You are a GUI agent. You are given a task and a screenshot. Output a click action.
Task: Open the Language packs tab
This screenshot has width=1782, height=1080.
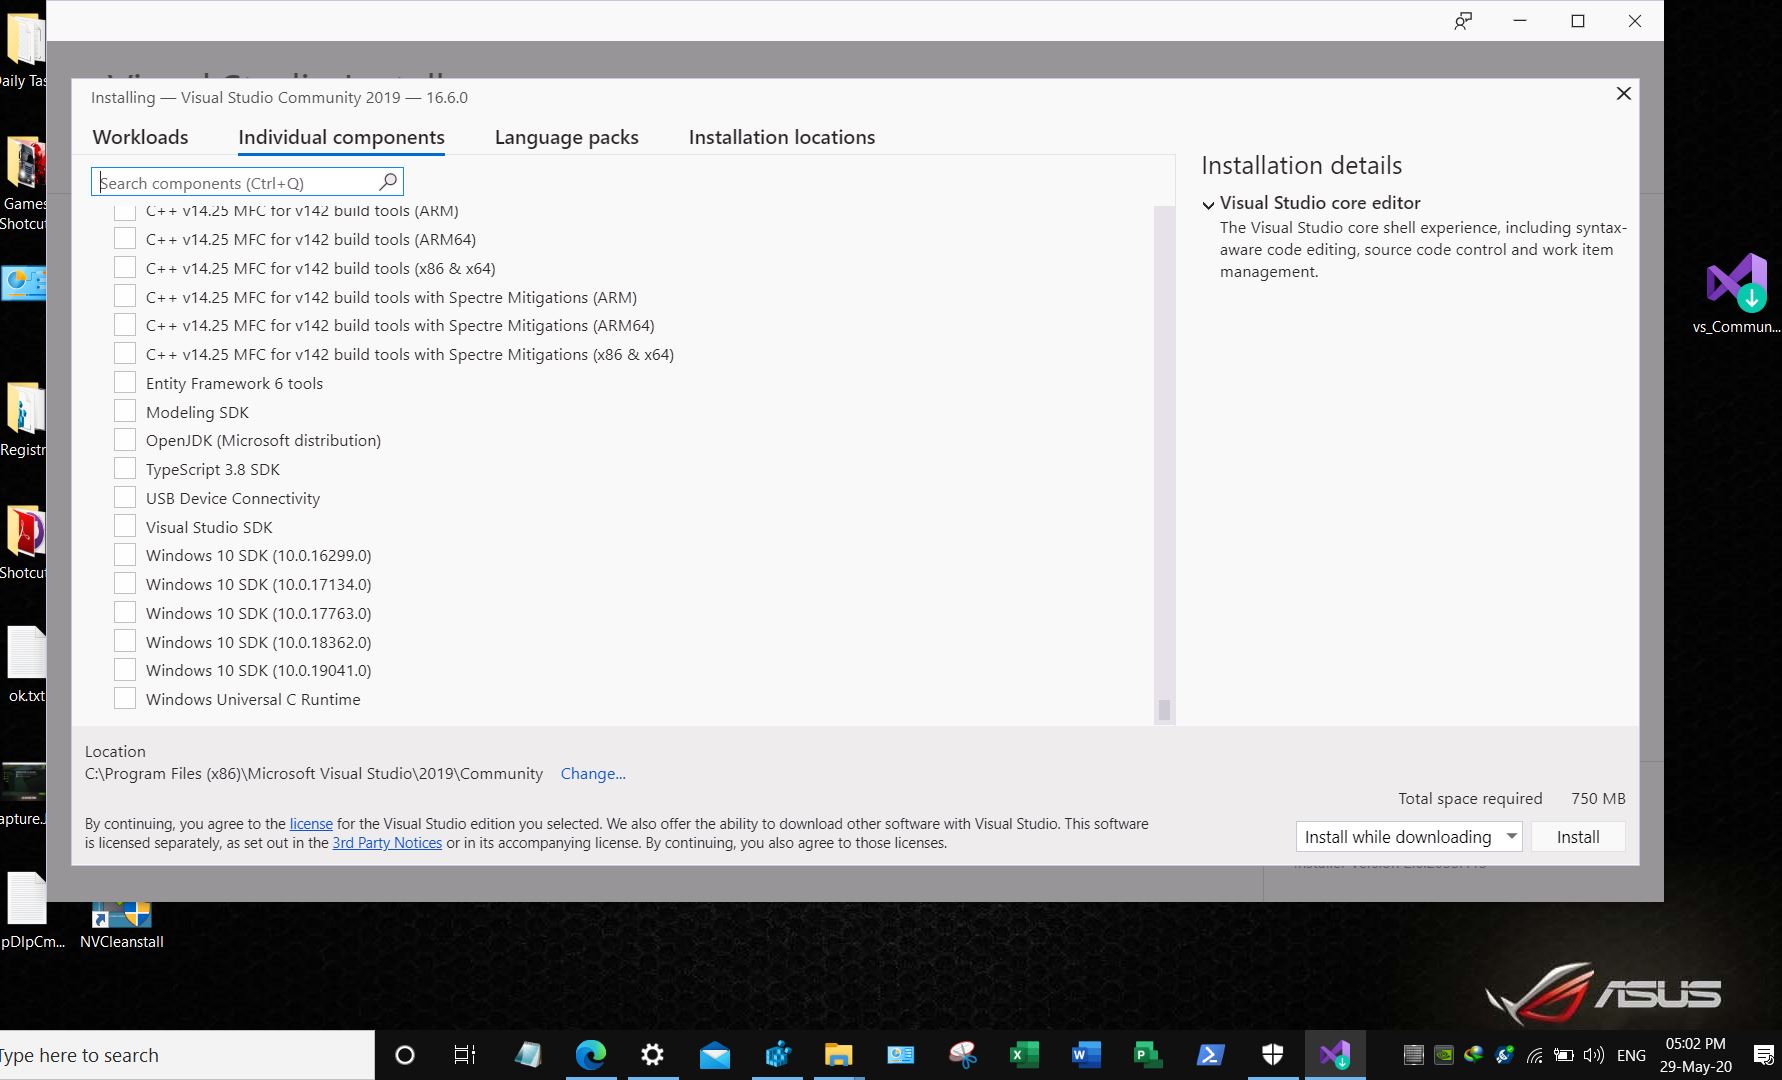(566, 137)
